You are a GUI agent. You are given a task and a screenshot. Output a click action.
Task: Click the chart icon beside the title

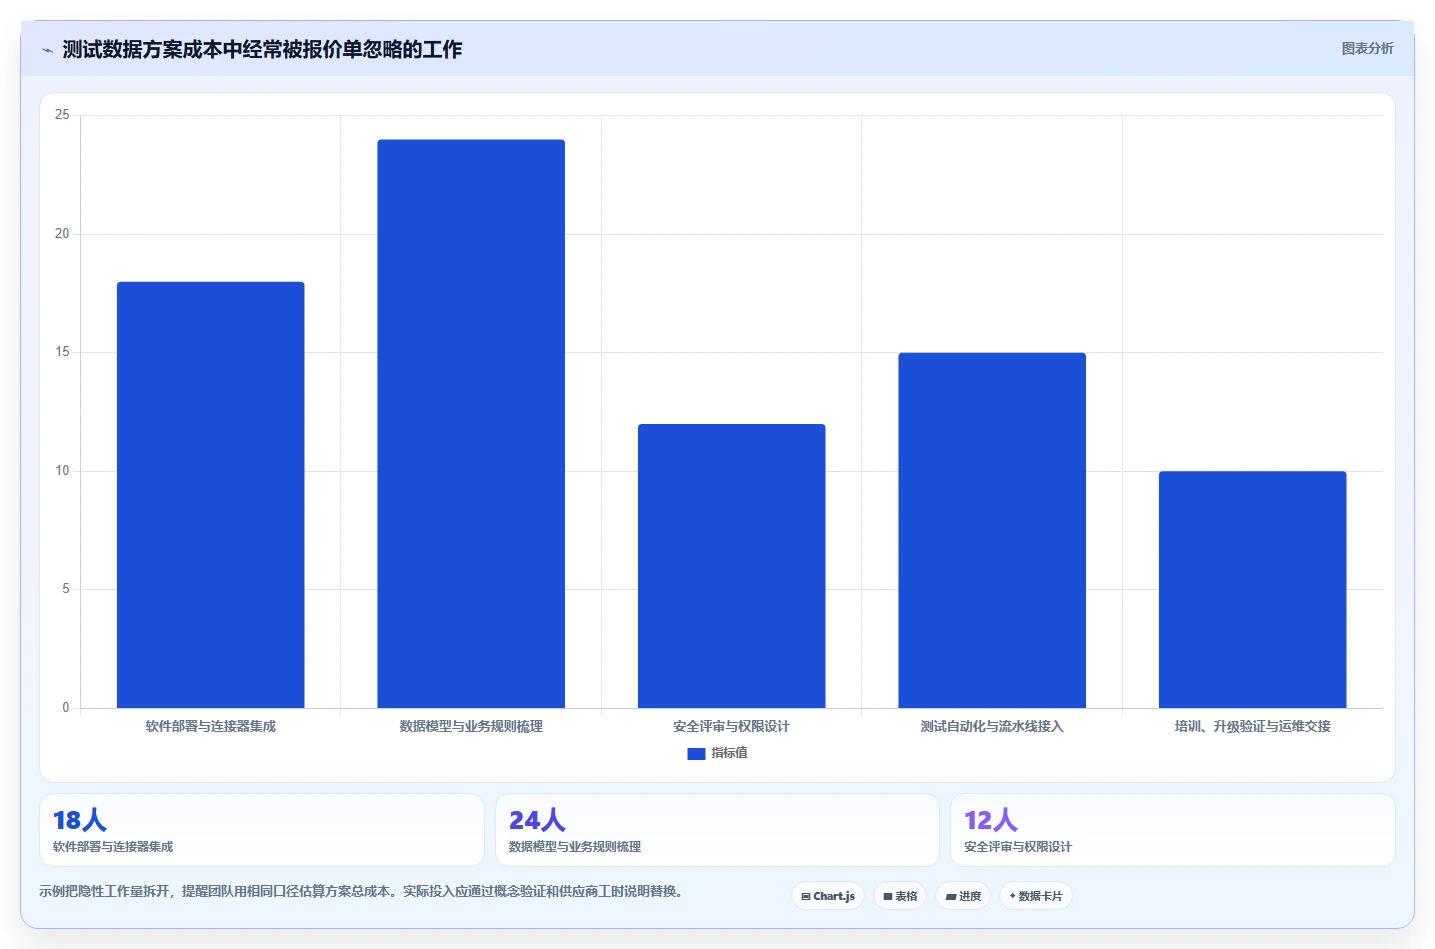47,50
